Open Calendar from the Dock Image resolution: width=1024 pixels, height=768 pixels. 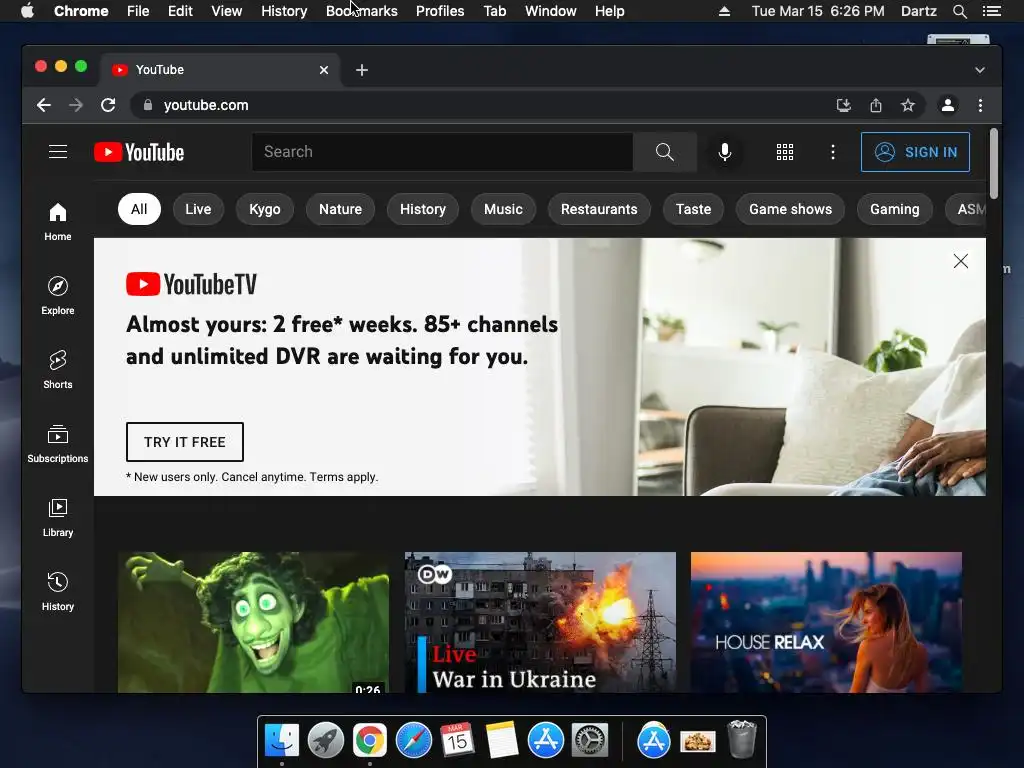point(457,740)
